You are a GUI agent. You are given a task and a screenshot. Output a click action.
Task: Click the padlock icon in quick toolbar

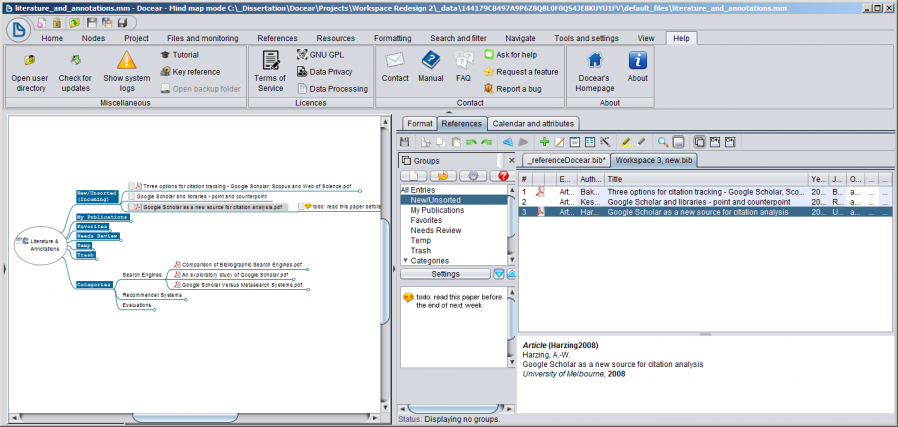tap(57, 23)
